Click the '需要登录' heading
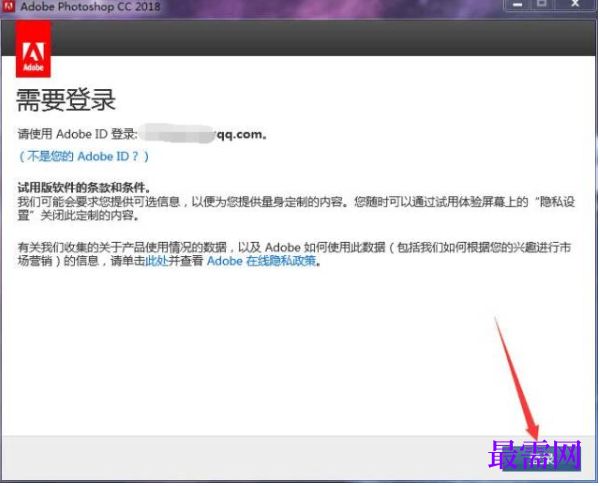 pyautogui.click(x=66, y=100)
